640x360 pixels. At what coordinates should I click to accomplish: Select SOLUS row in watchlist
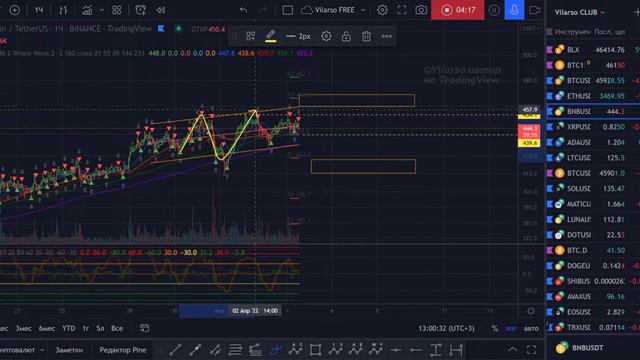click(593, 189)
